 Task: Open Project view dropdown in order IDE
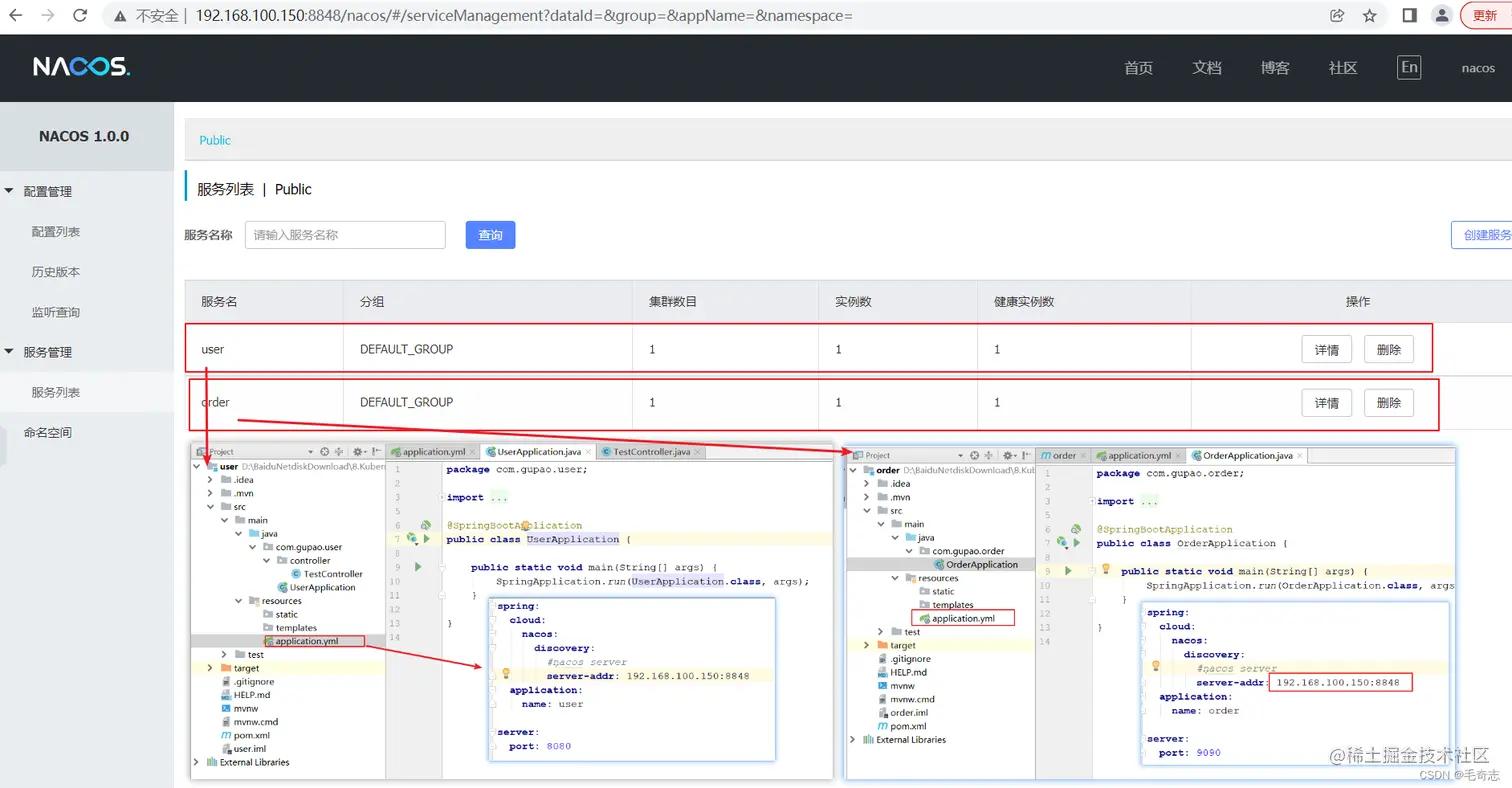tap(960, 455)
